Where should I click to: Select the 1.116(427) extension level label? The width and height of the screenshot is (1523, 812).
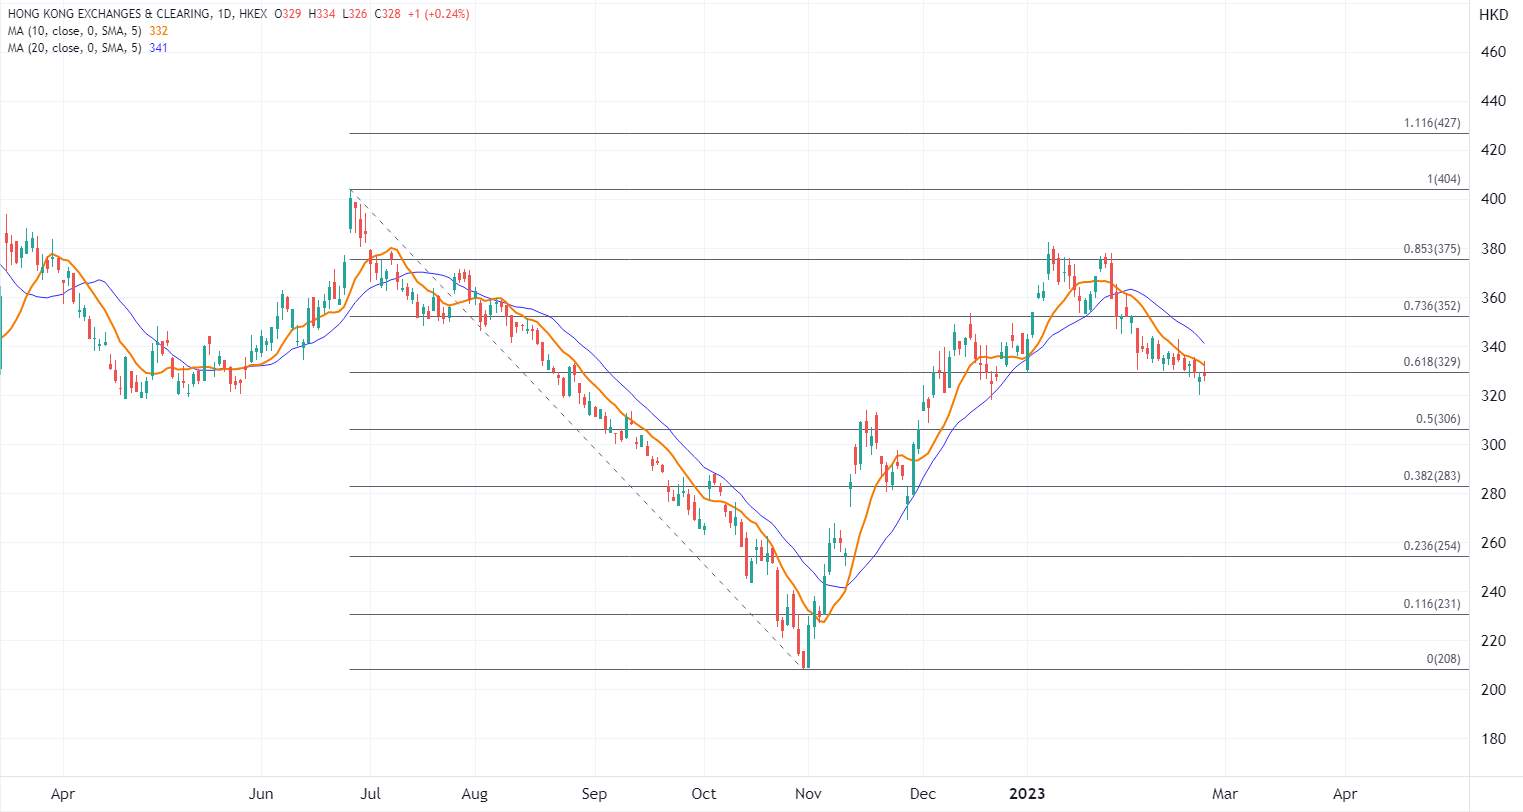(1433, 123)
